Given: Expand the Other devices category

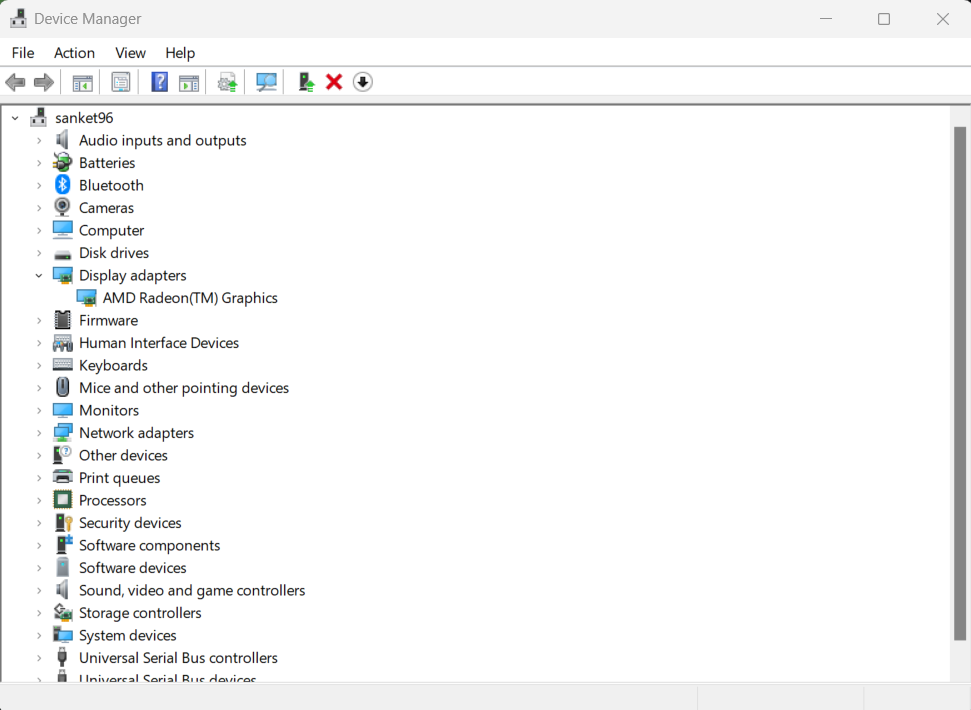Looking at the screenshot, I should [x=38, y=455].
